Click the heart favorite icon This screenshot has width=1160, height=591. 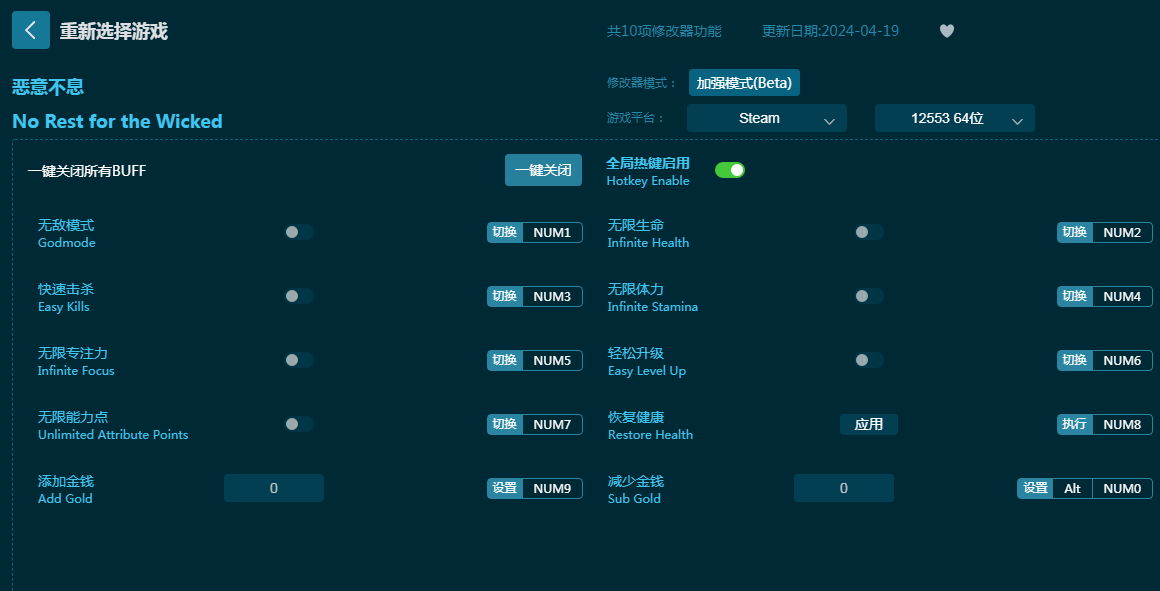[x=946, y=31]
